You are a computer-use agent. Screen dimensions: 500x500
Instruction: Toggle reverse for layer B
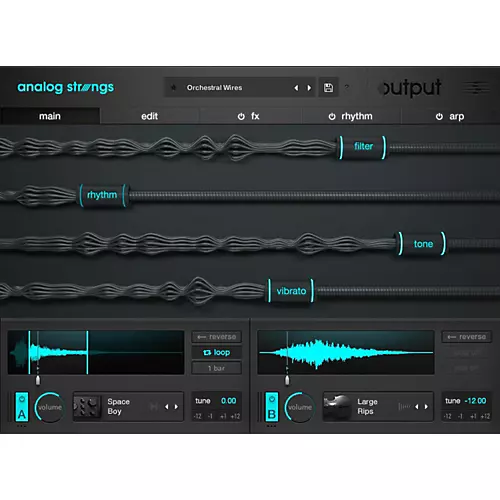pos(467,337)
